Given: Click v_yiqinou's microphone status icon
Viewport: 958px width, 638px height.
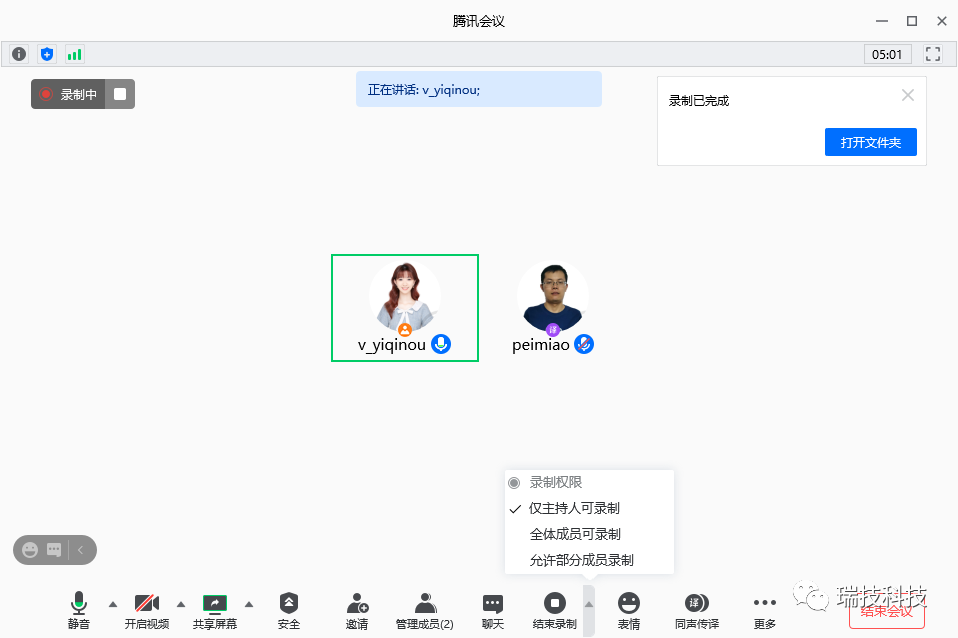Looking at the screenshot, I should 441,344.
